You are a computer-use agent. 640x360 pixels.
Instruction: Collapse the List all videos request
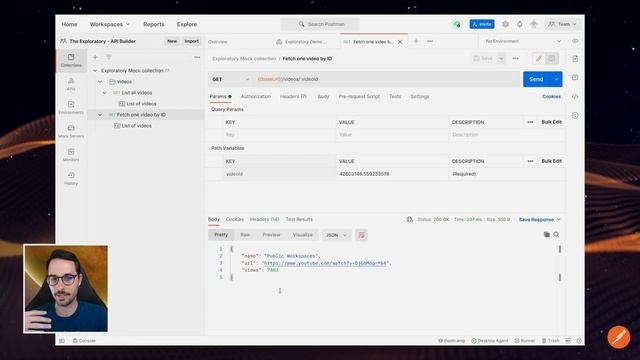click(x=104, y=93)
